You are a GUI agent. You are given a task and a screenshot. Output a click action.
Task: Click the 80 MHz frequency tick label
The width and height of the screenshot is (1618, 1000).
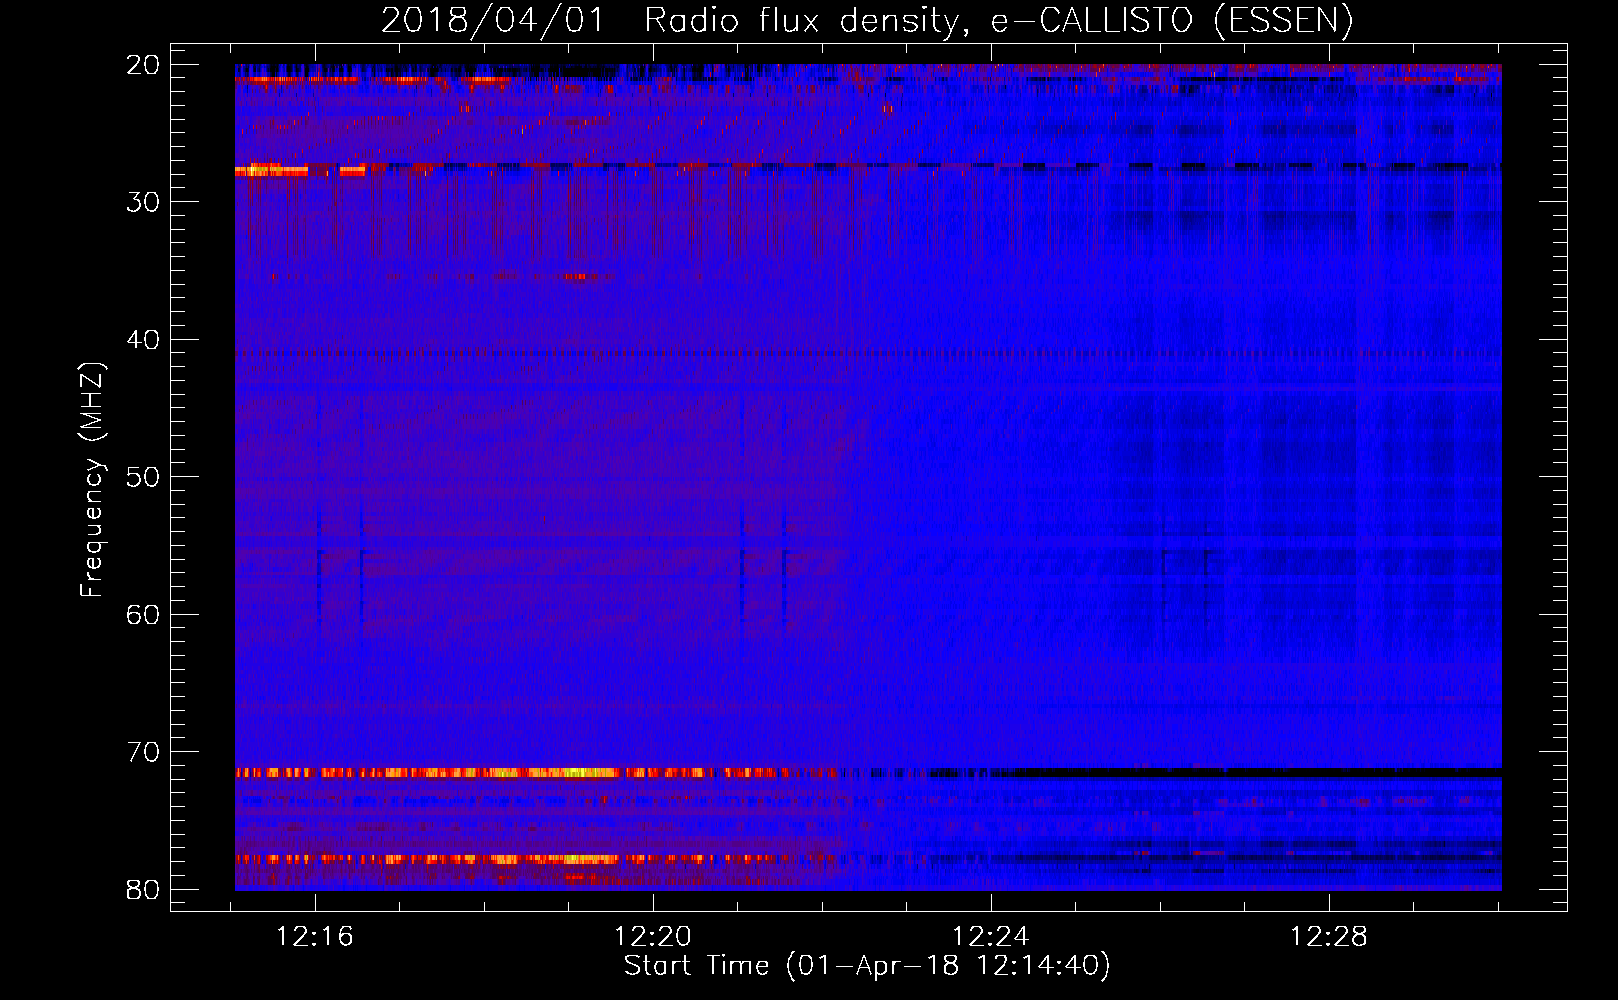coord(144,890)
